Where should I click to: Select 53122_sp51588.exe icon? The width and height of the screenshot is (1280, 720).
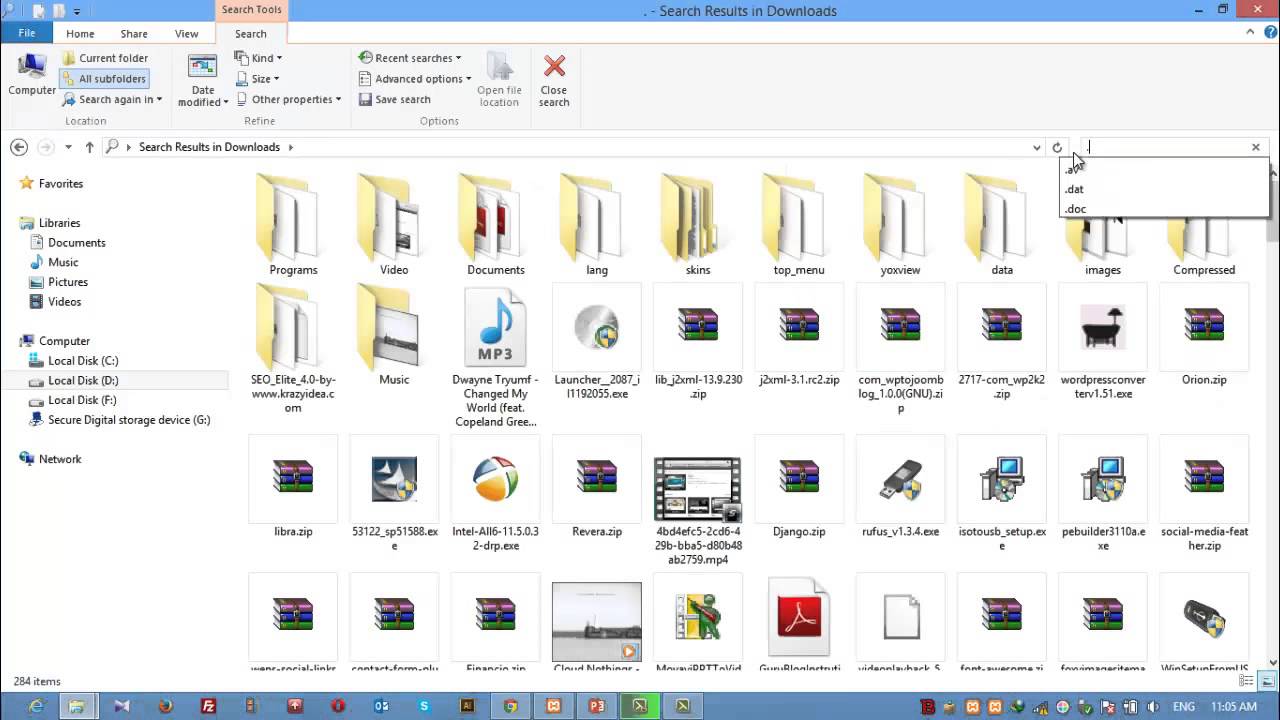click(394, 479)
